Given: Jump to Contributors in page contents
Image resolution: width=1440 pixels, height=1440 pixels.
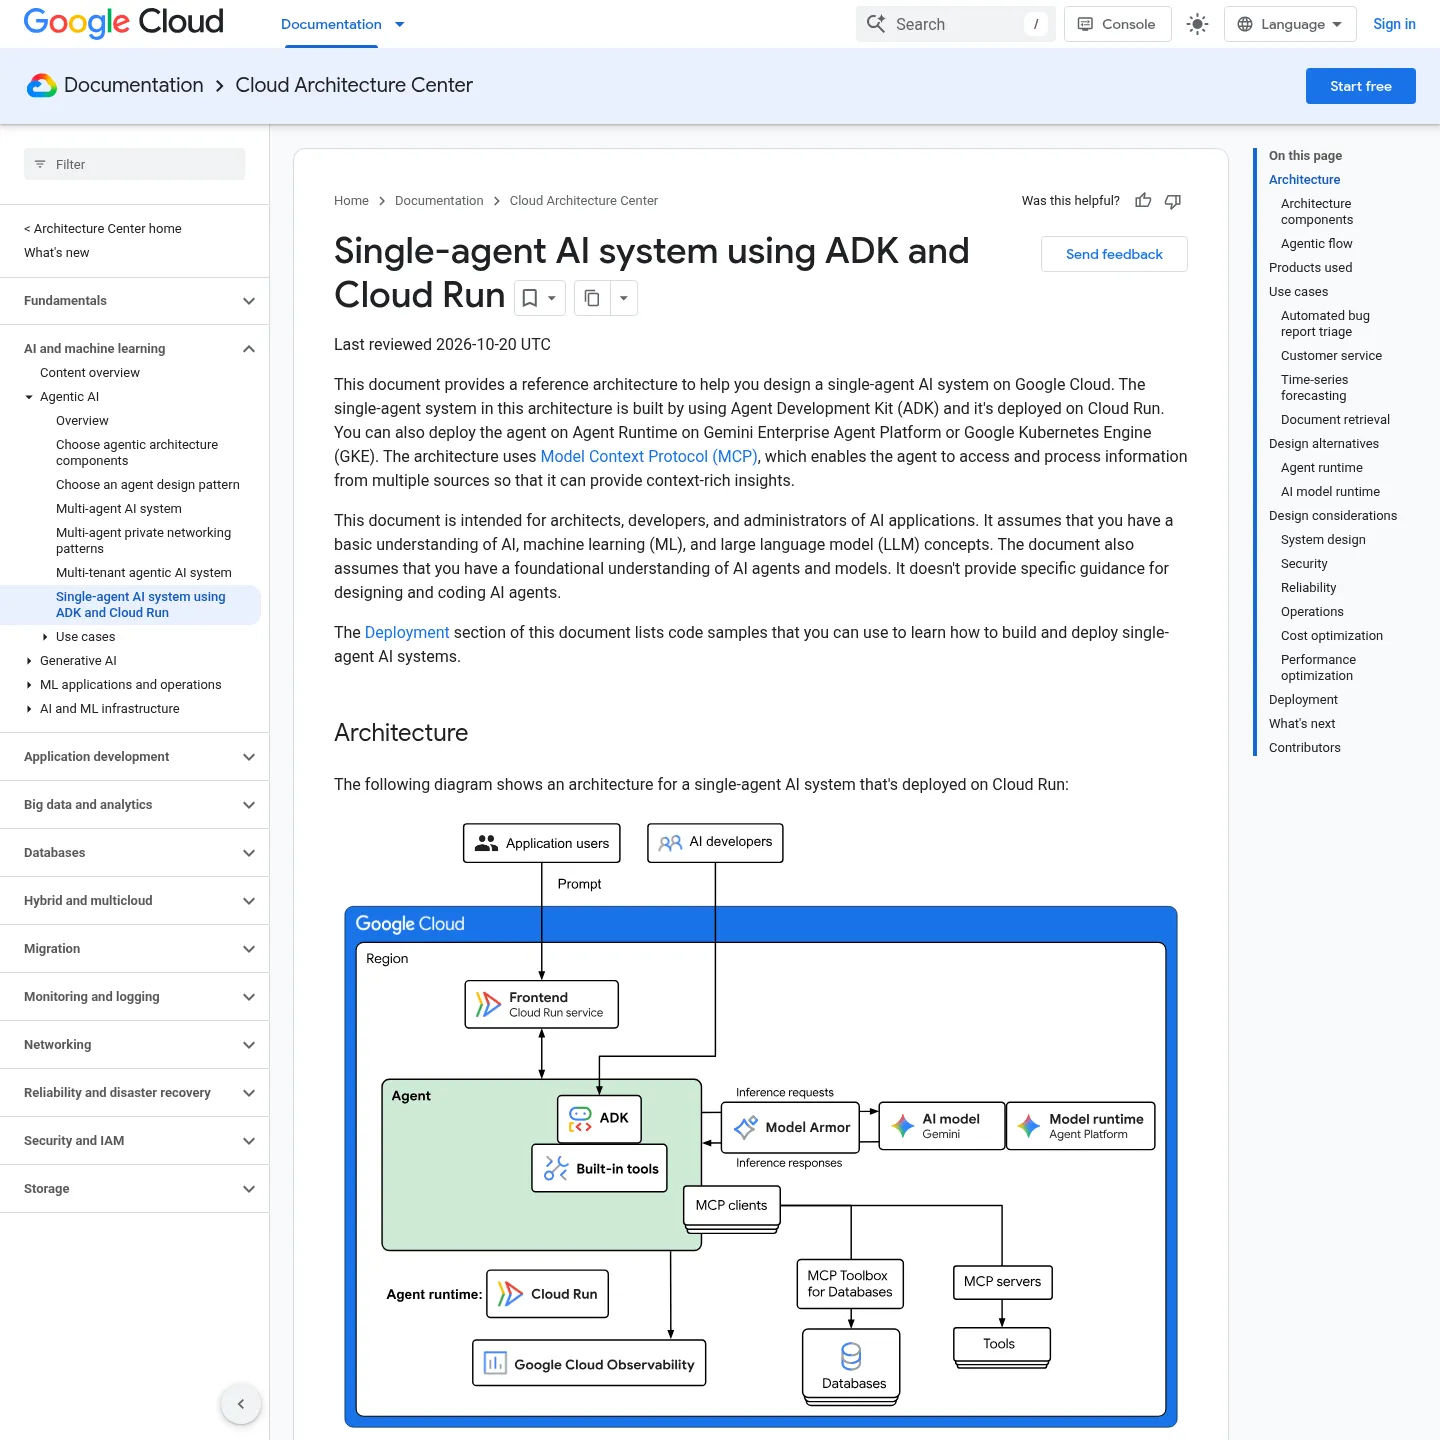Looking at the screenshot, I should pos(1305,748).
